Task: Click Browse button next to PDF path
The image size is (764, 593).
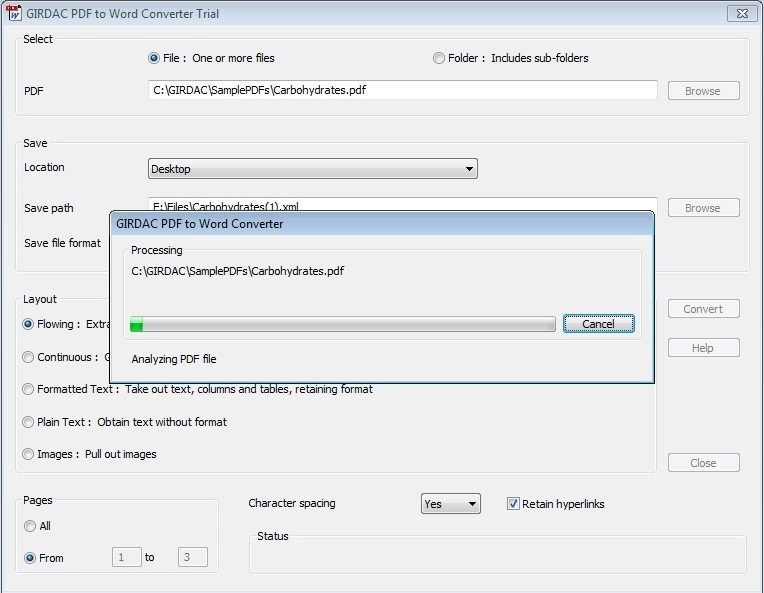Action: (703, 91)
